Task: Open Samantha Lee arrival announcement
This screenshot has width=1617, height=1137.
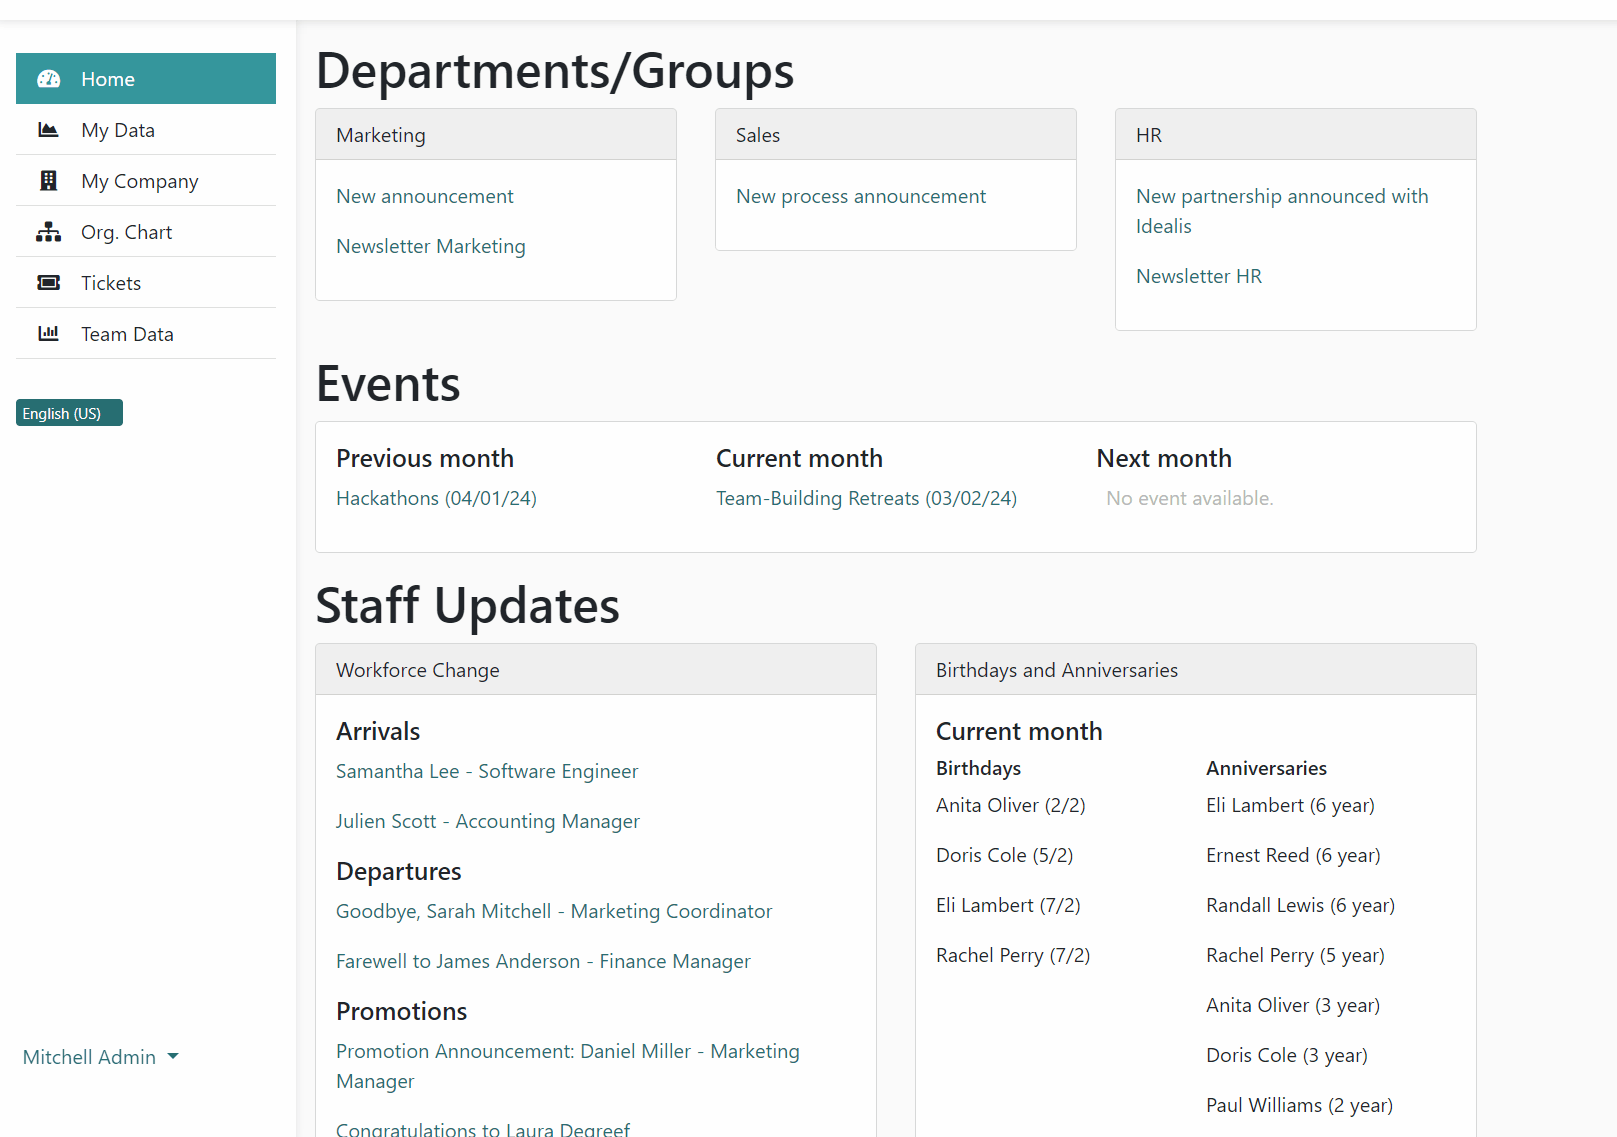Action: [486, 771]
